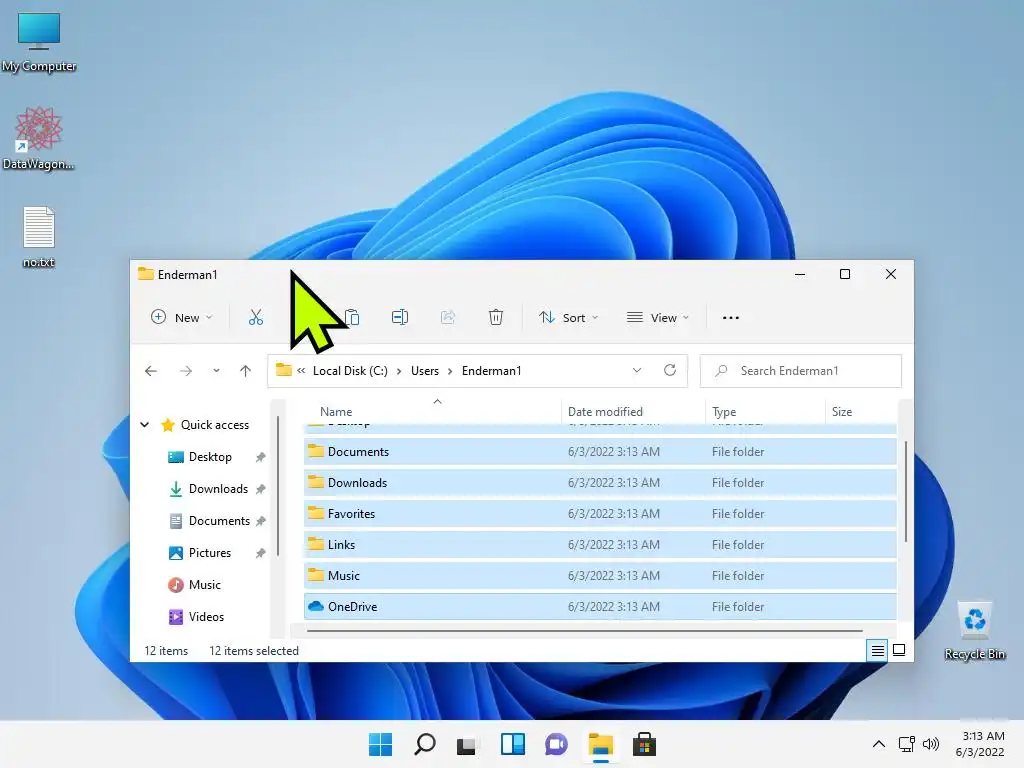
Task: Switch to details view layout icon
Action: click(x=877, y=650)
